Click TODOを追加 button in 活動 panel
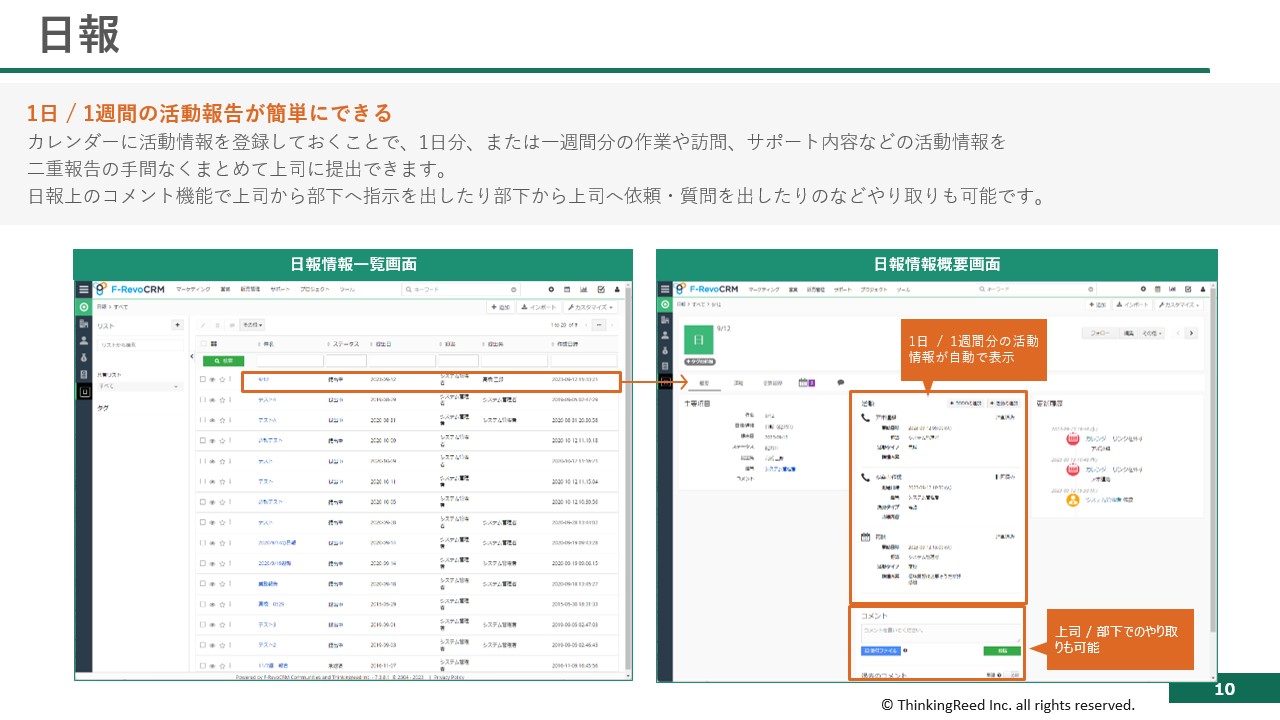The height and width of the screenshot is (720, 1280). coord(966,403)
